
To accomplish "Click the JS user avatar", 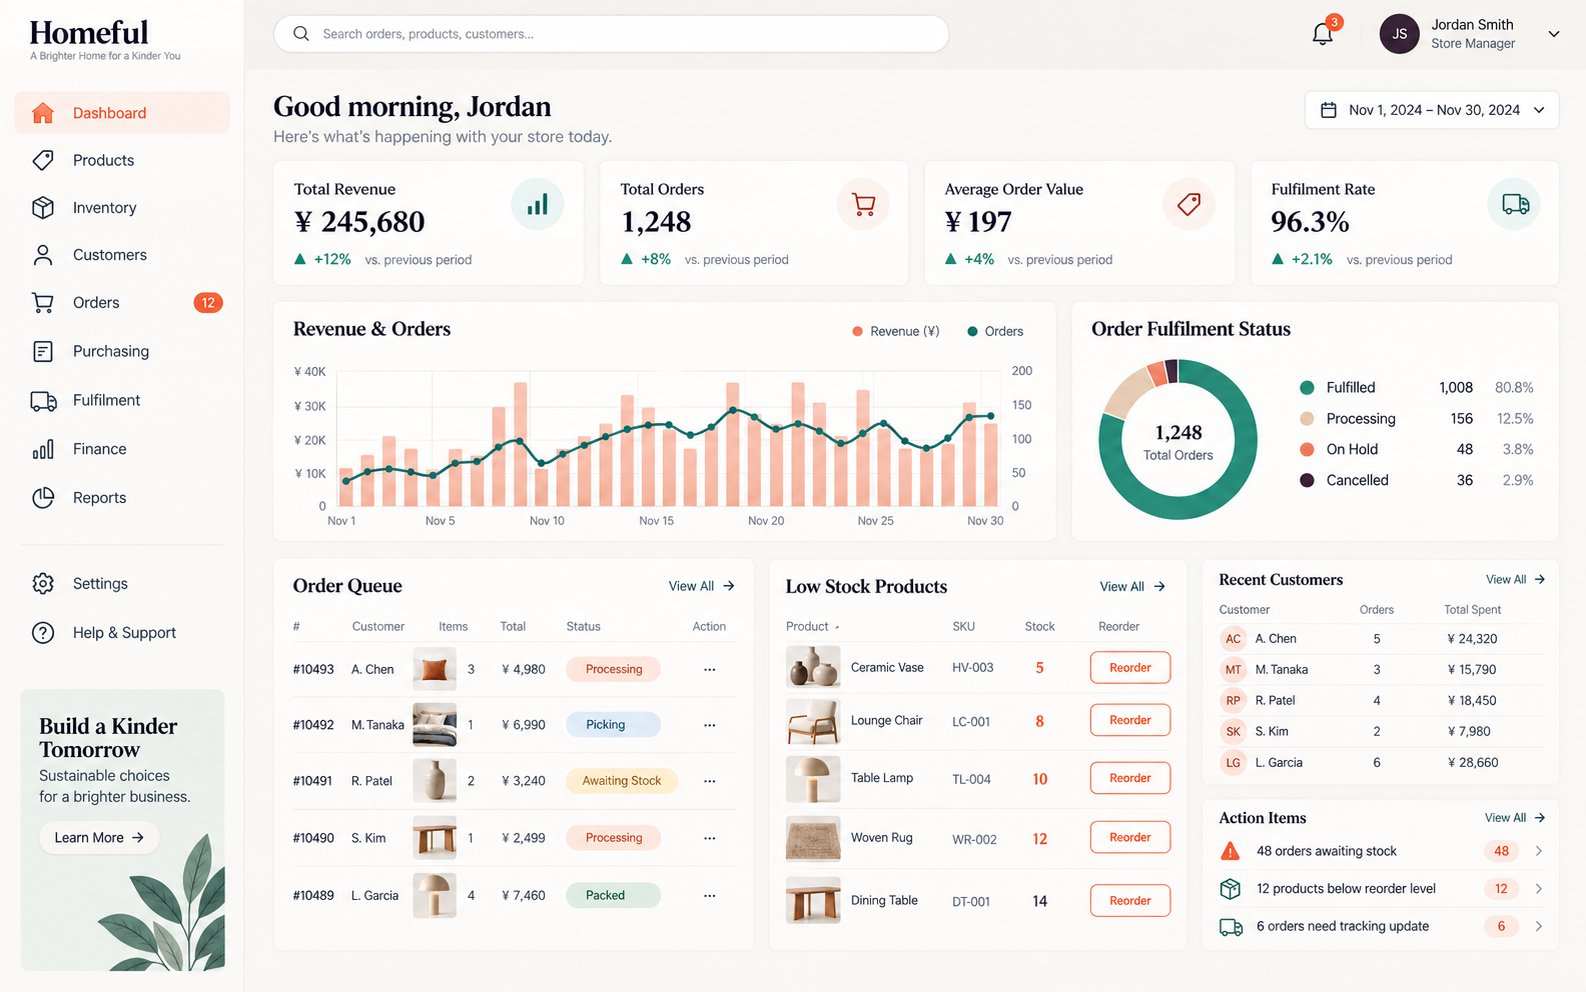I will coord(1399,34).
